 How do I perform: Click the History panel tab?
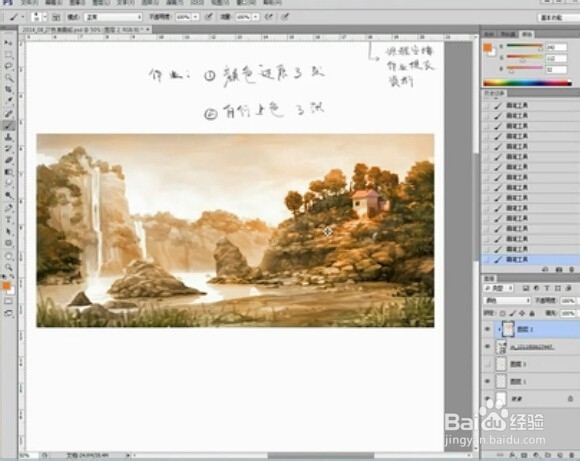(494, 93)
